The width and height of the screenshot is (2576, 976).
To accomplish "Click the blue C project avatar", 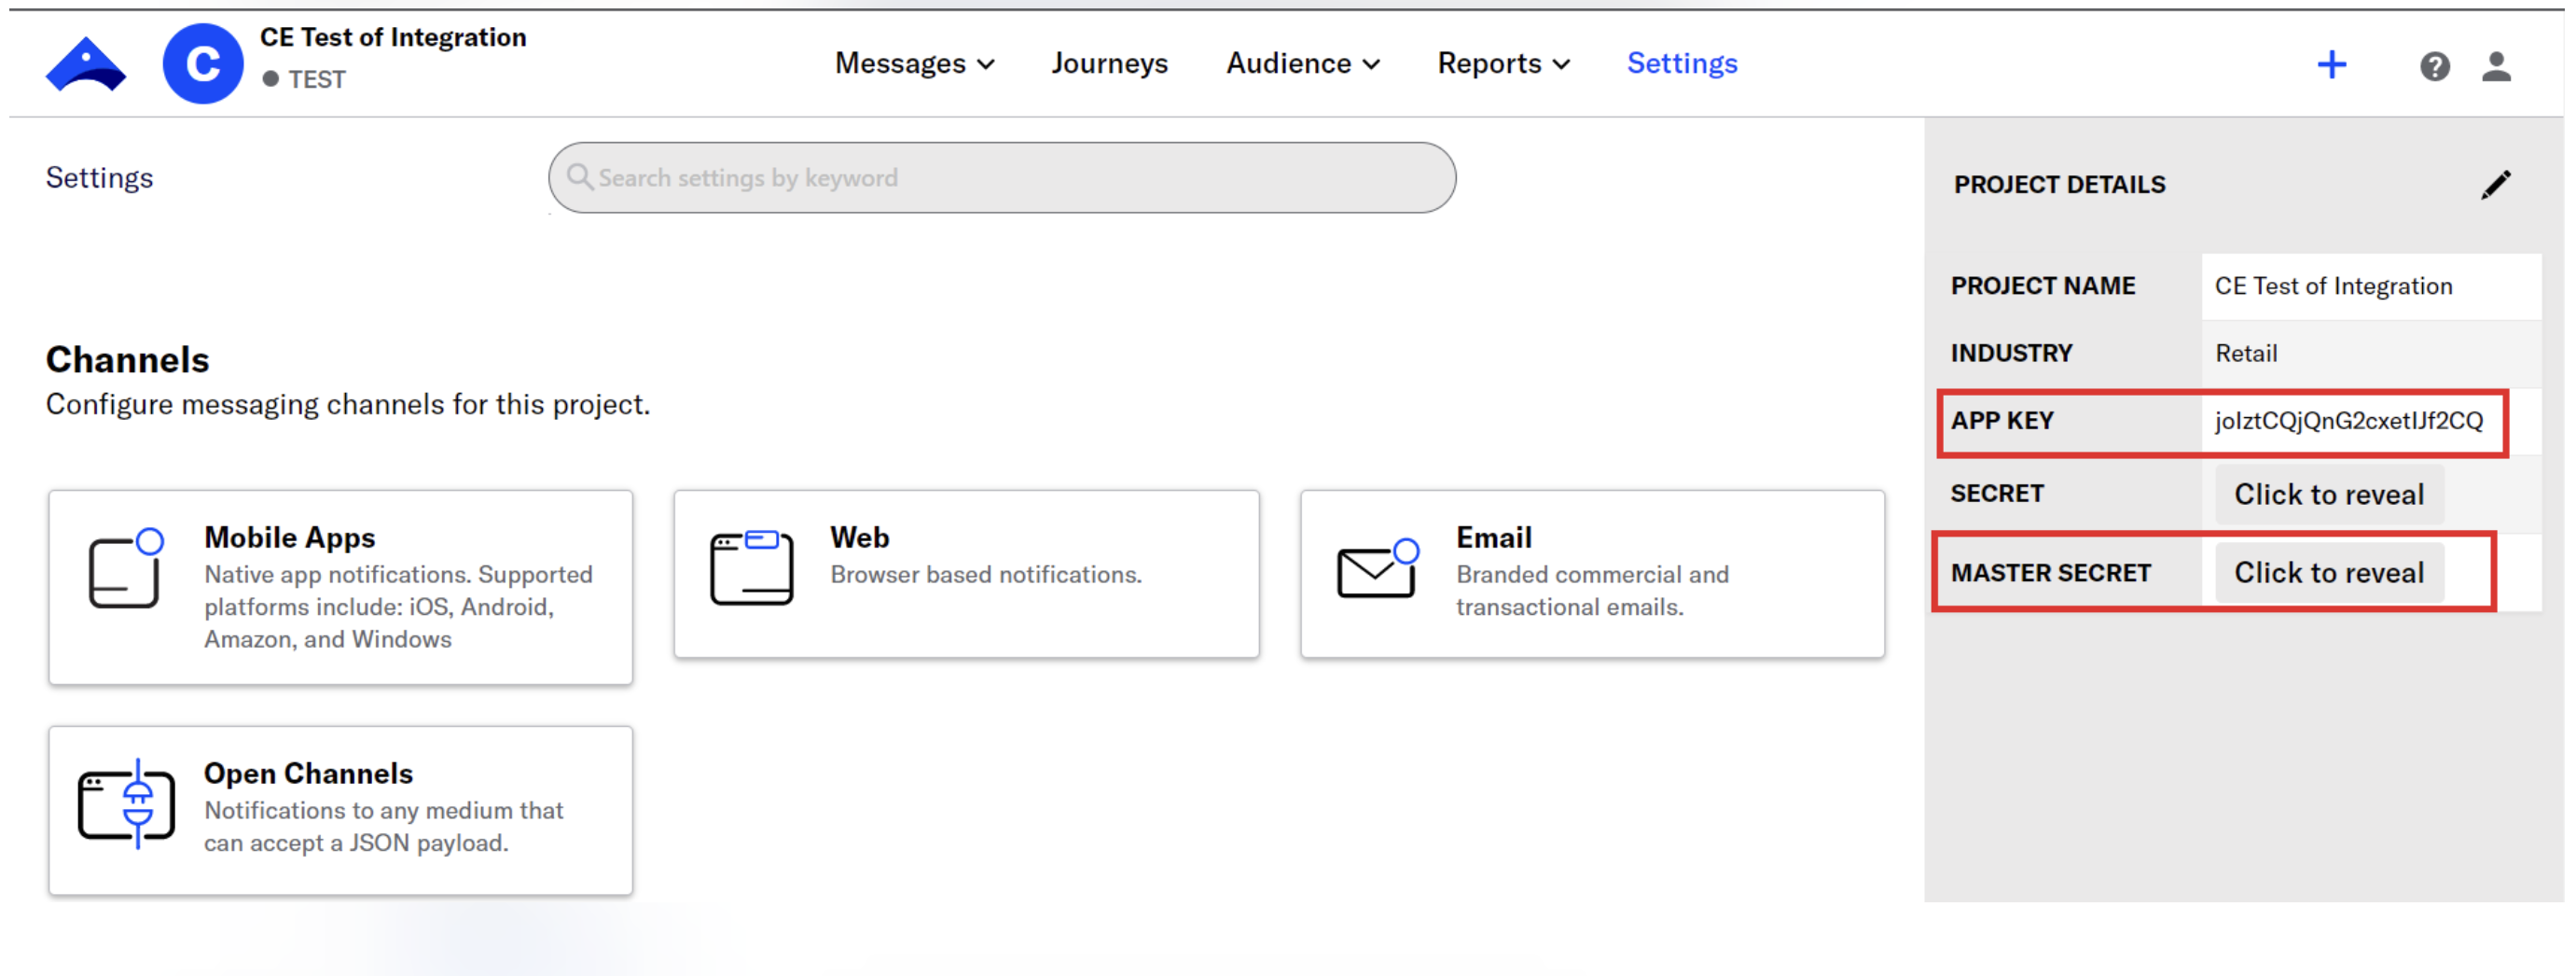I will 203,64.
